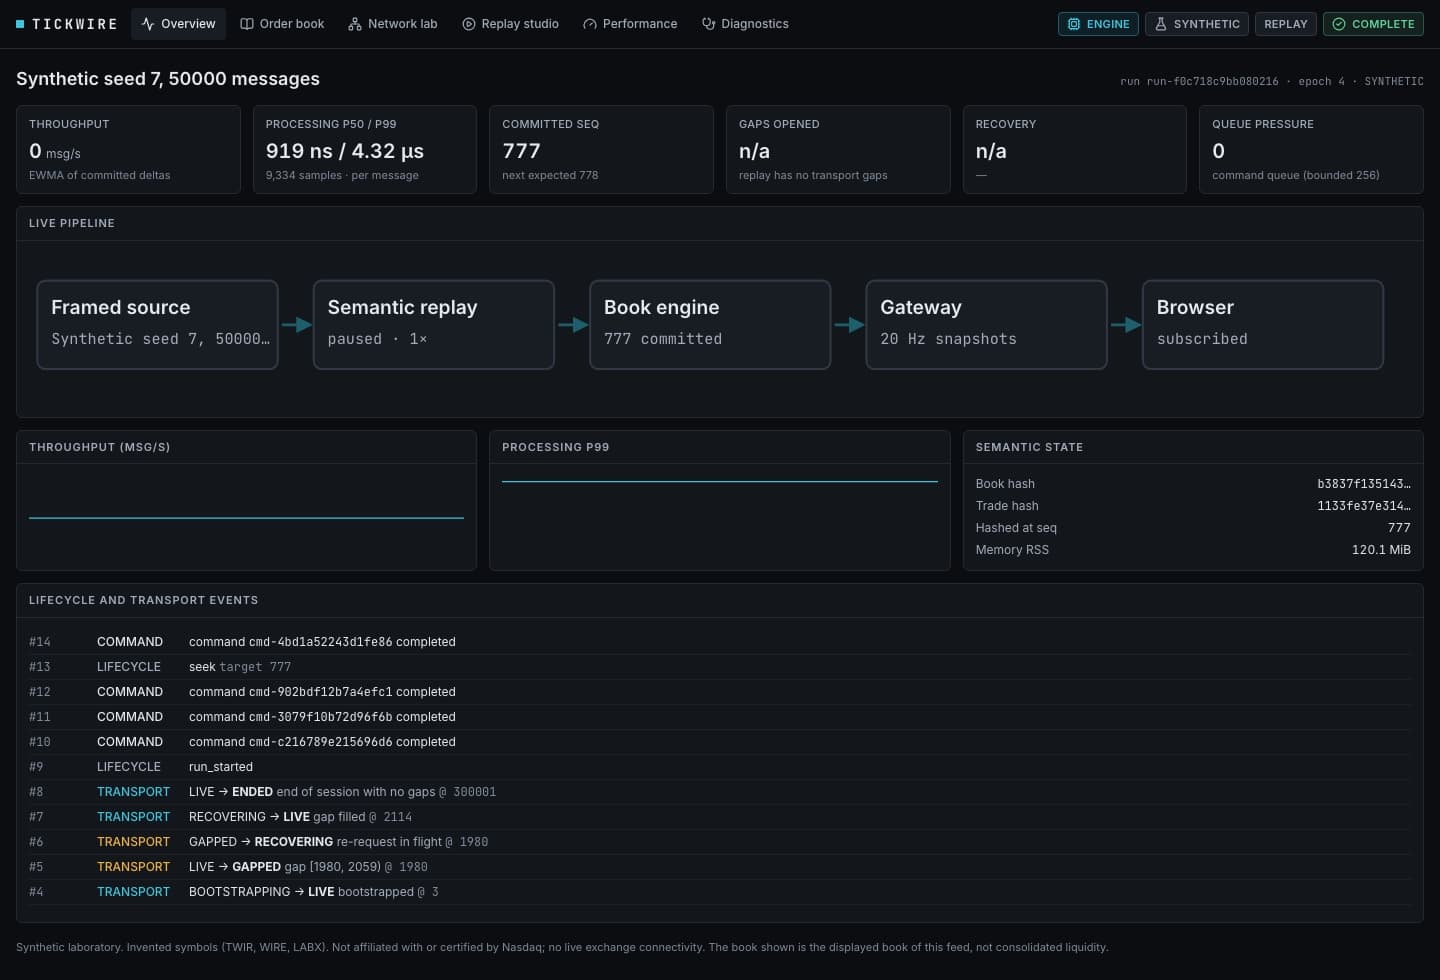1440x980 pixels.
Task: Click the Network lab nodes icon
Action: tap(355, 24)
